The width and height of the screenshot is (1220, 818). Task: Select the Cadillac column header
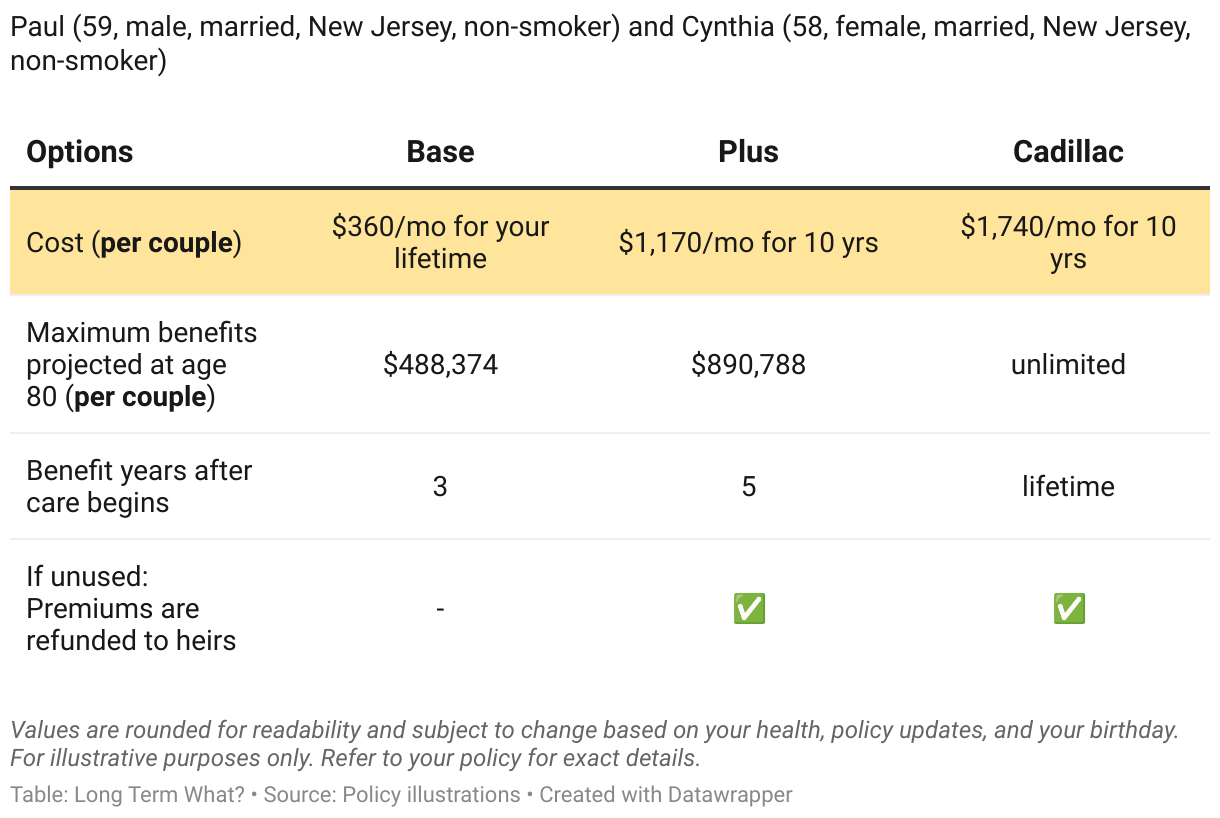point(1068,152)
